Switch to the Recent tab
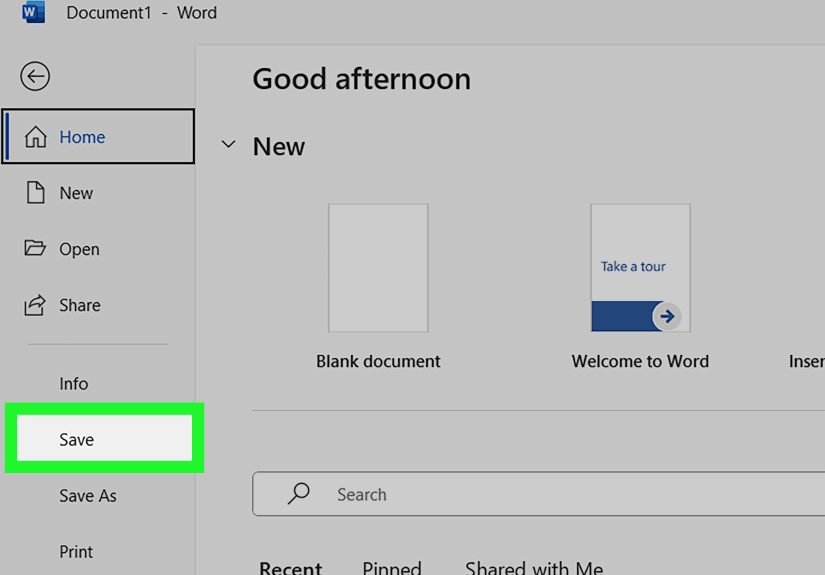Image resolution: width=825 pixels, height=575 pixels. [x=290, y=568]
